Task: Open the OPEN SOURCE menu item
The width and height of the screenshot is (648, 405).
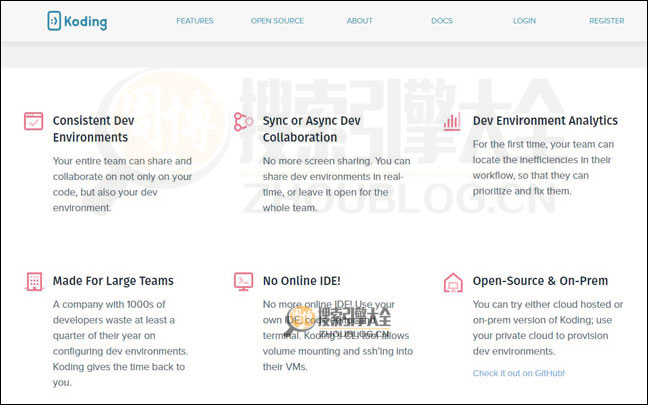Action: 277,21
